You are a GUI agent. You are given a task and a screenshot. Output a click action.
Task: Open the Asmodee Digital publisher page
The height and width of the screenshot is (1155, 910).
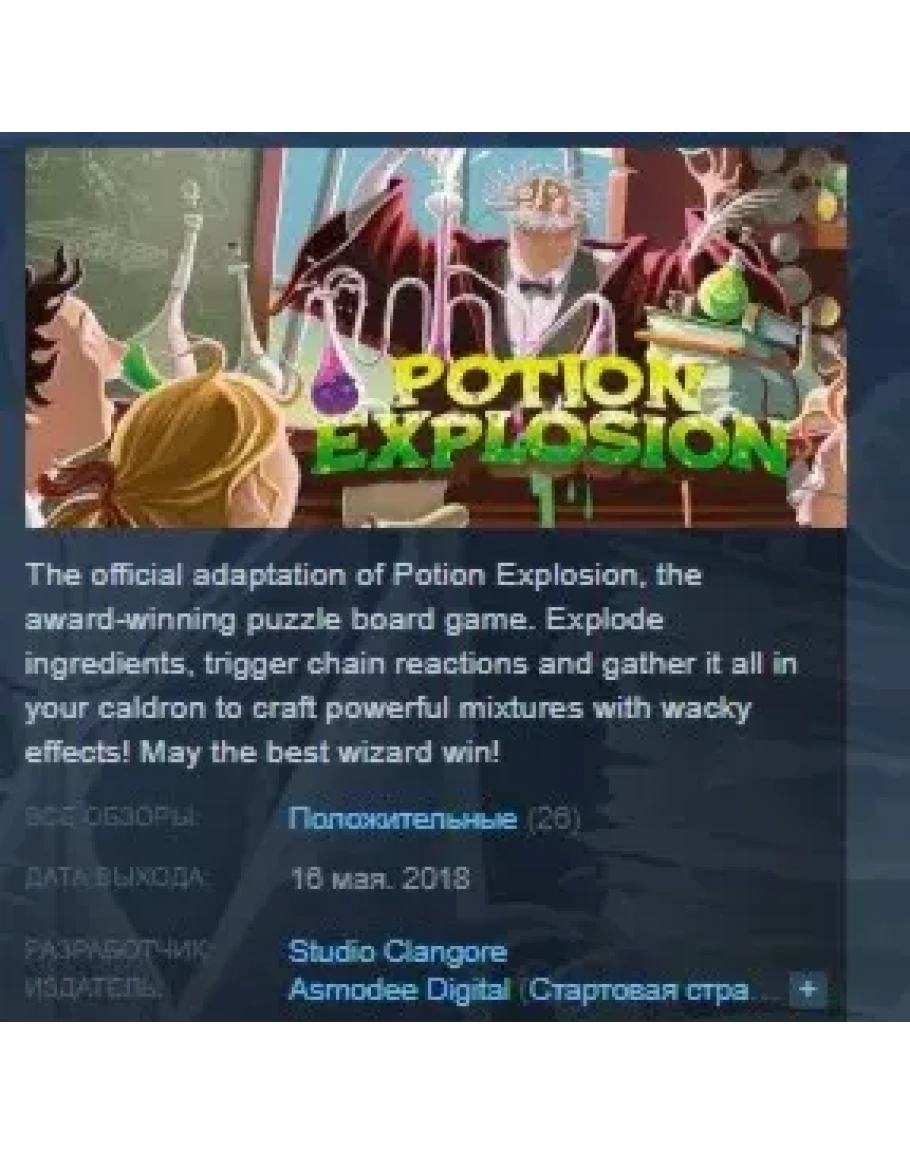pos(399,989)
